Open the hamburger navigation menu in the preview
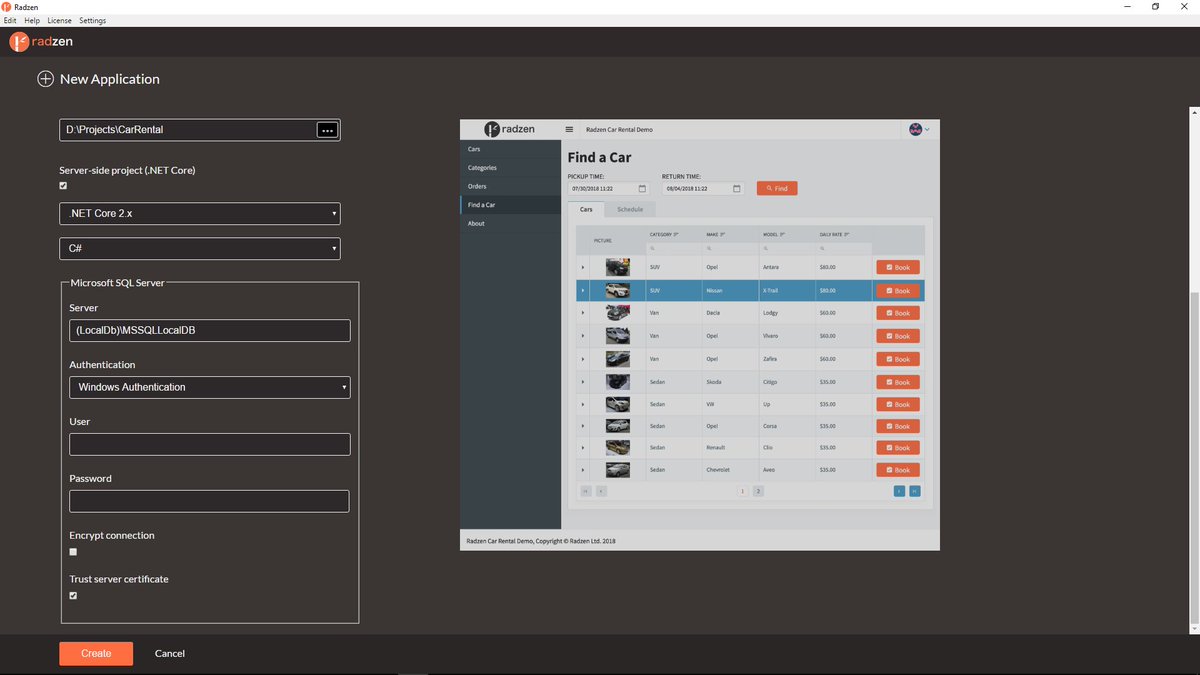Screen dimensions: 1200x675 click(569, 128)
